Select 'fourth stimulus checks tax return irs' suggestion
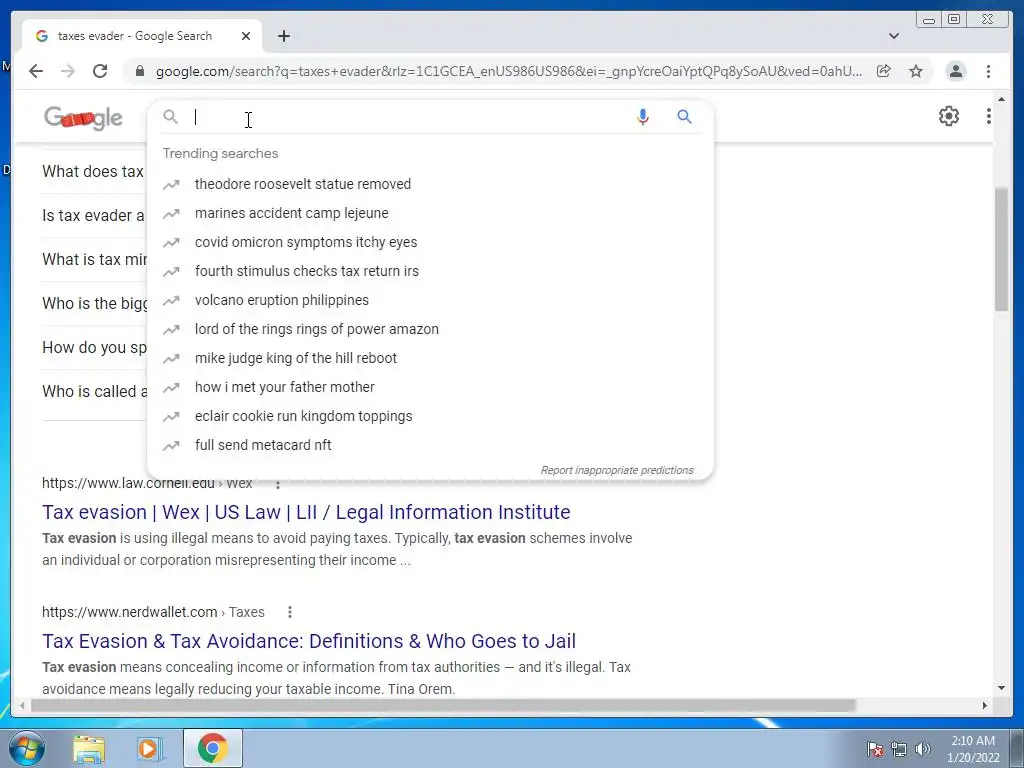The width and height of the screenshot is (1024, 768). [307, 271]
